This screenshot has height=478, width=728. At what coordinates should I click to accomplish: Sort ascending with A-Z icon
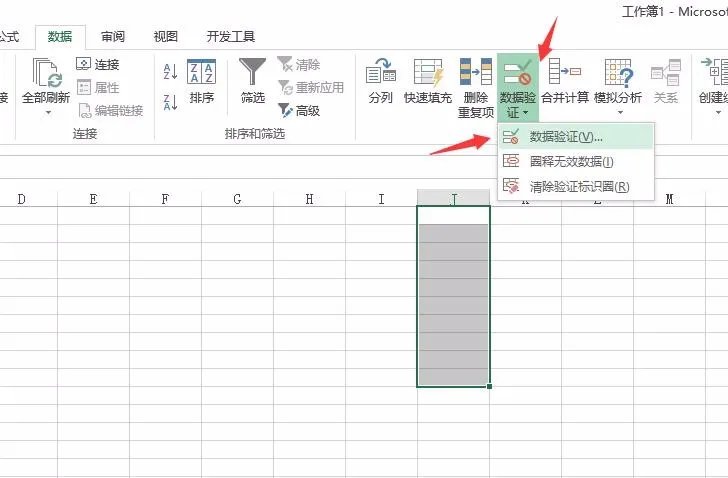coord(170,72)
